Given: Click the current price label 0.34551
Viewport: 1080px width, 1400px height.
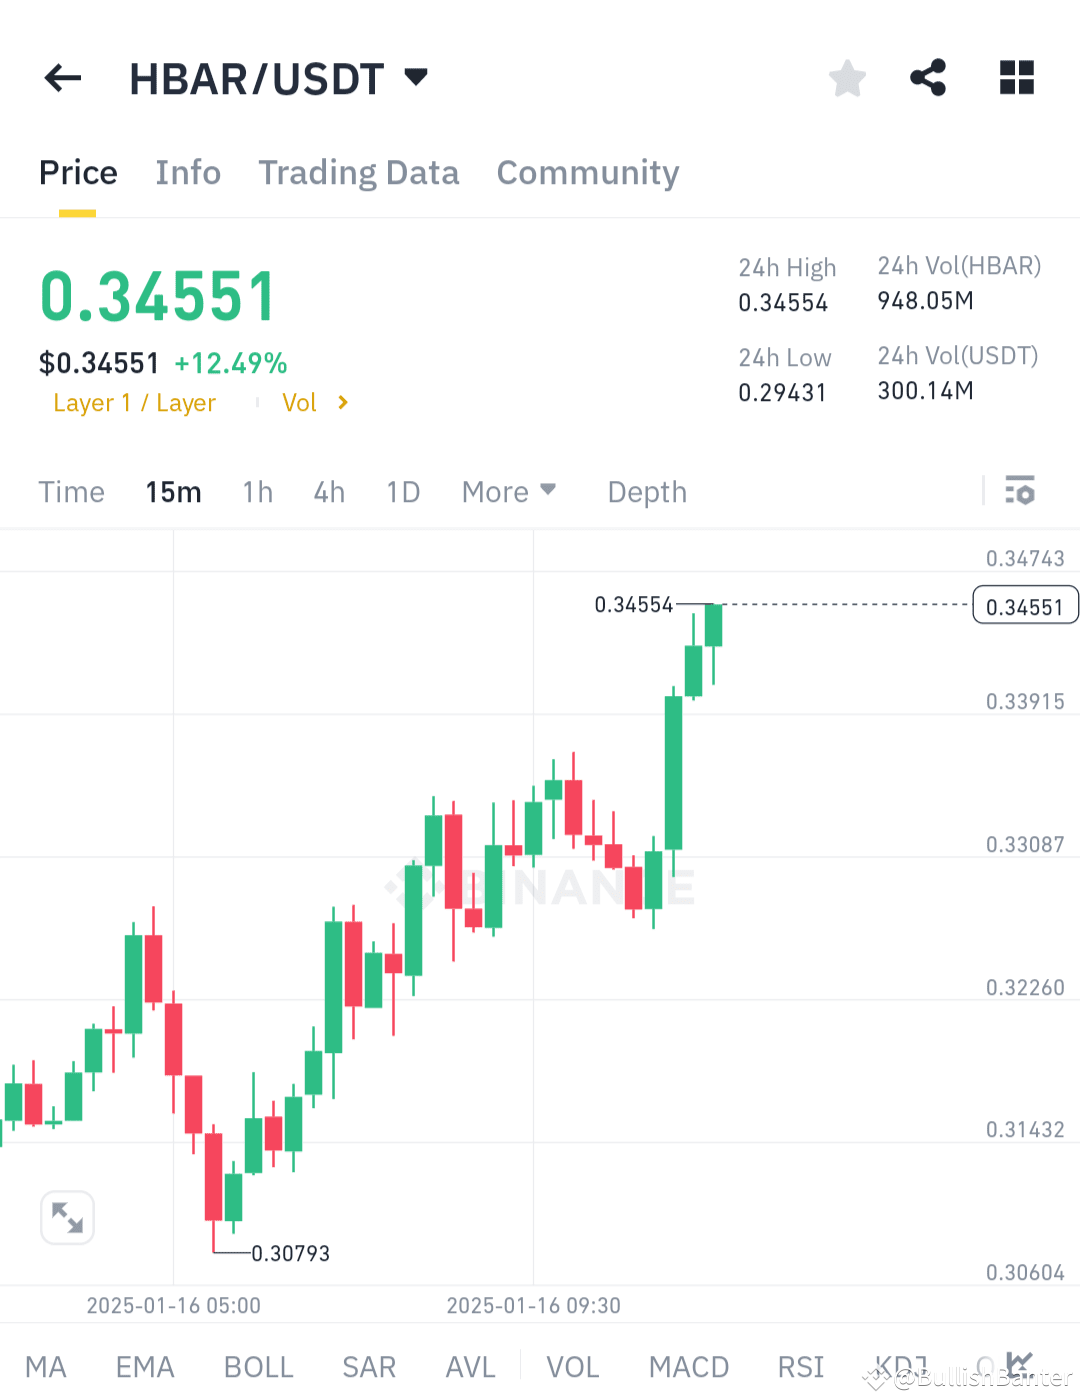Looking at the screenshot, I should click(x=1025, y=605).
